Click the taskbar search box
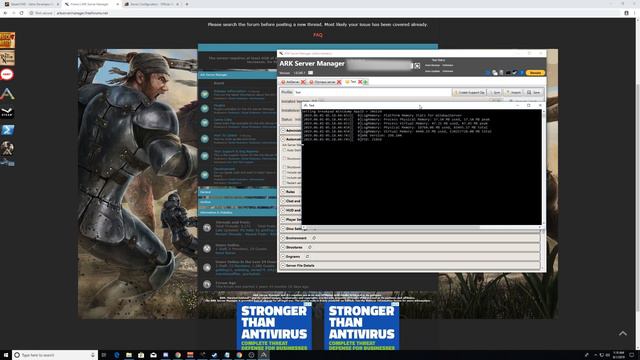This screenshot has width=640, height=360. (55, 355)
